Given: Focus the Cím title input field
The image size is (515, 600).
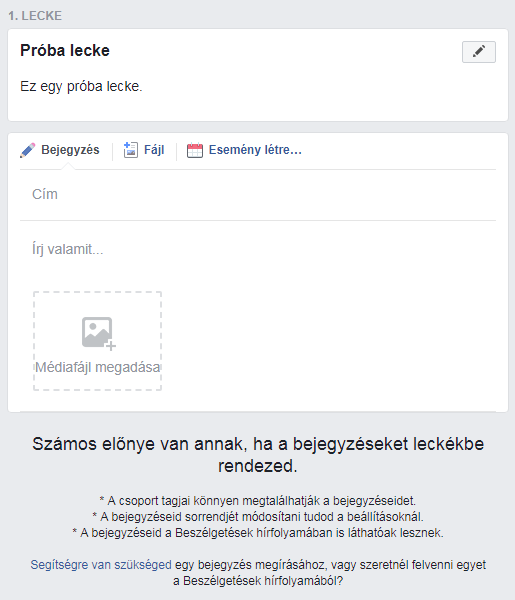Looking at the screenshot, I should (x=258, y=194).
